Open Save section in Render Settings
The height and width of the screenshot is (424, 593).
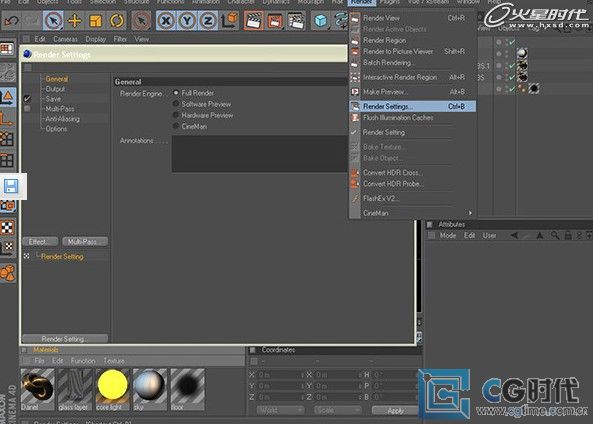[53, 99]
